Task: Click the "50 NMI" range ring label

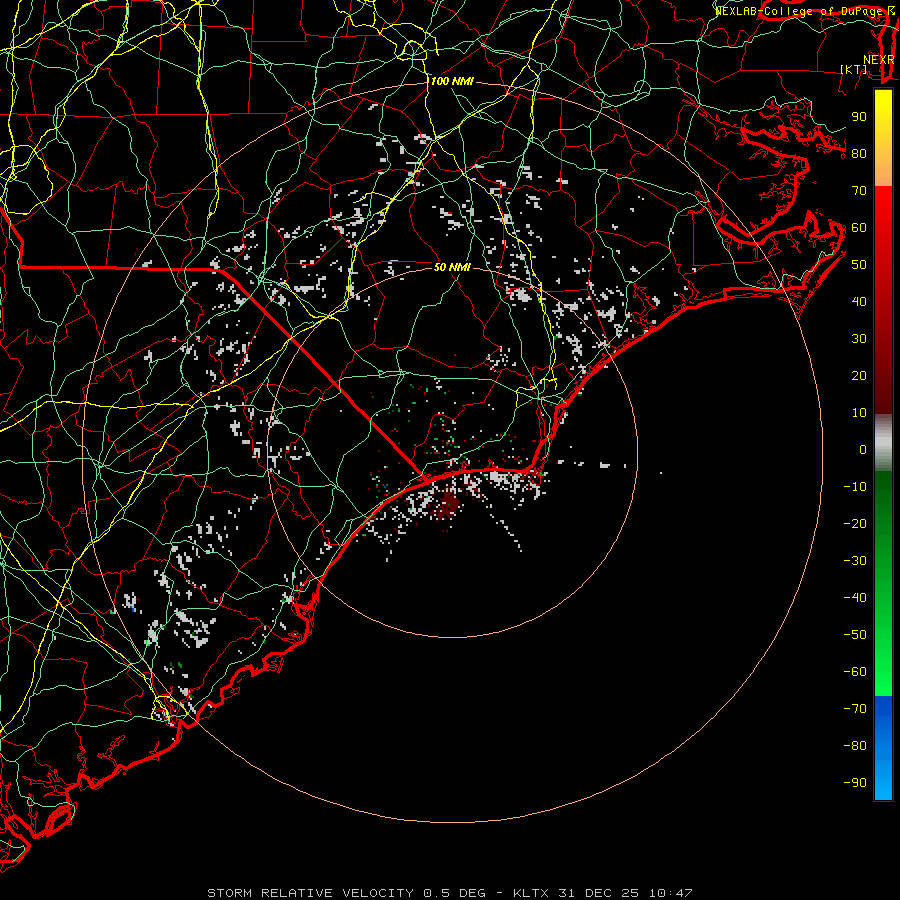Action: [x=452, y=267]
